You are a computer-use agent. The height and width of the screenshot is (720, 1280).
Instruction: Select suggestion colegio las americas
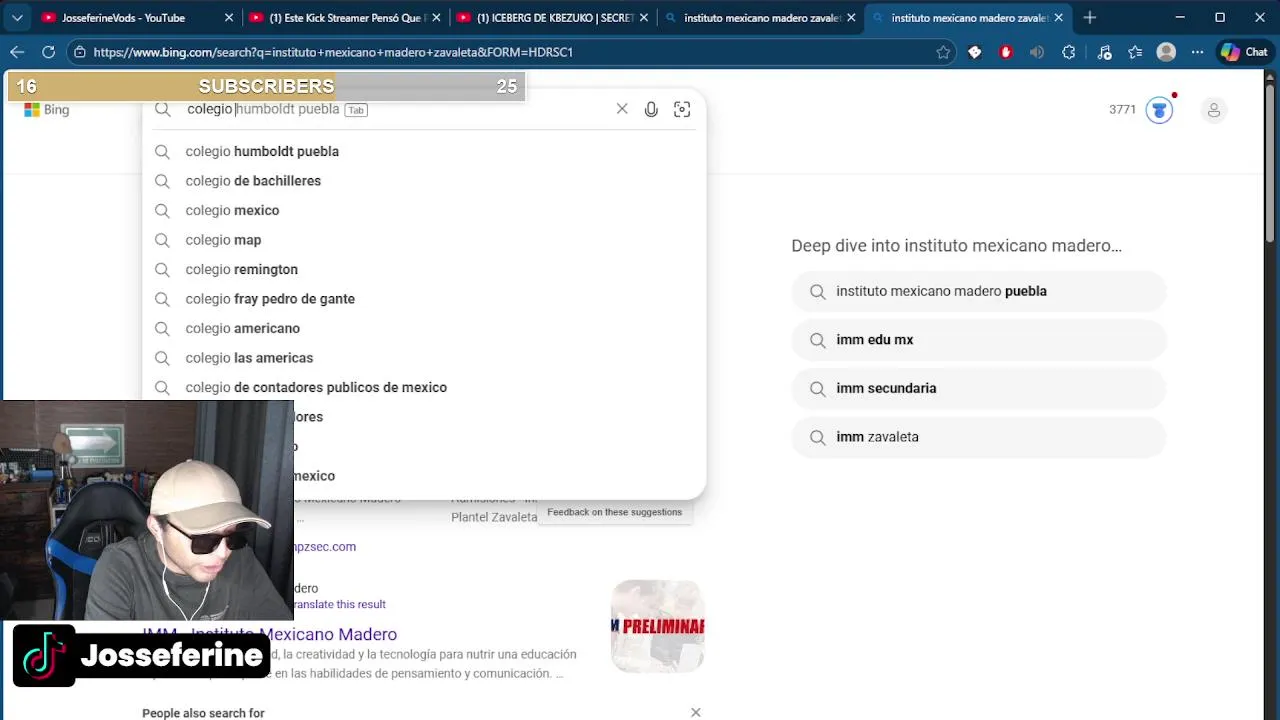424,358
